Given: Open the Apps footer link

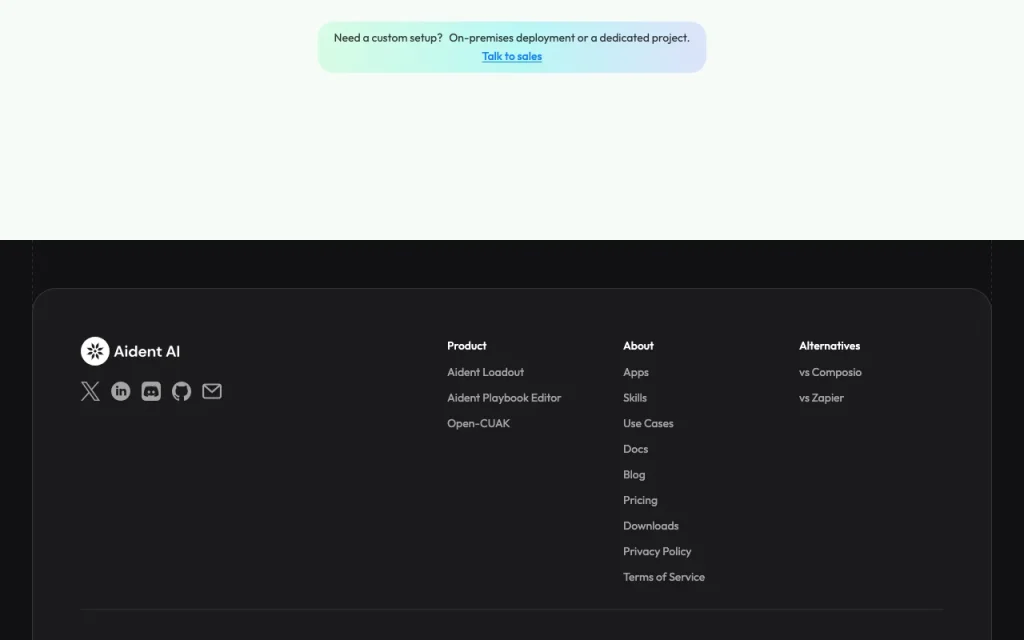Looking at the screenshot, I should (x=635, y=372).
